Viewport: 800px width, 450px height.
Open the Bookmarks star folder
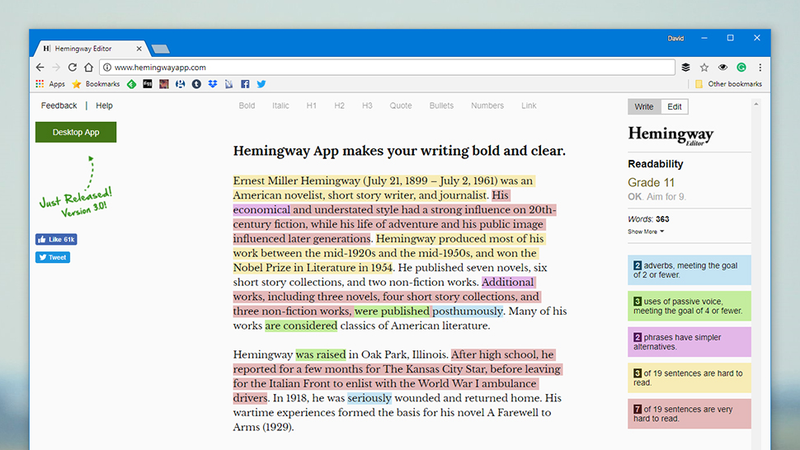point(96,84)
